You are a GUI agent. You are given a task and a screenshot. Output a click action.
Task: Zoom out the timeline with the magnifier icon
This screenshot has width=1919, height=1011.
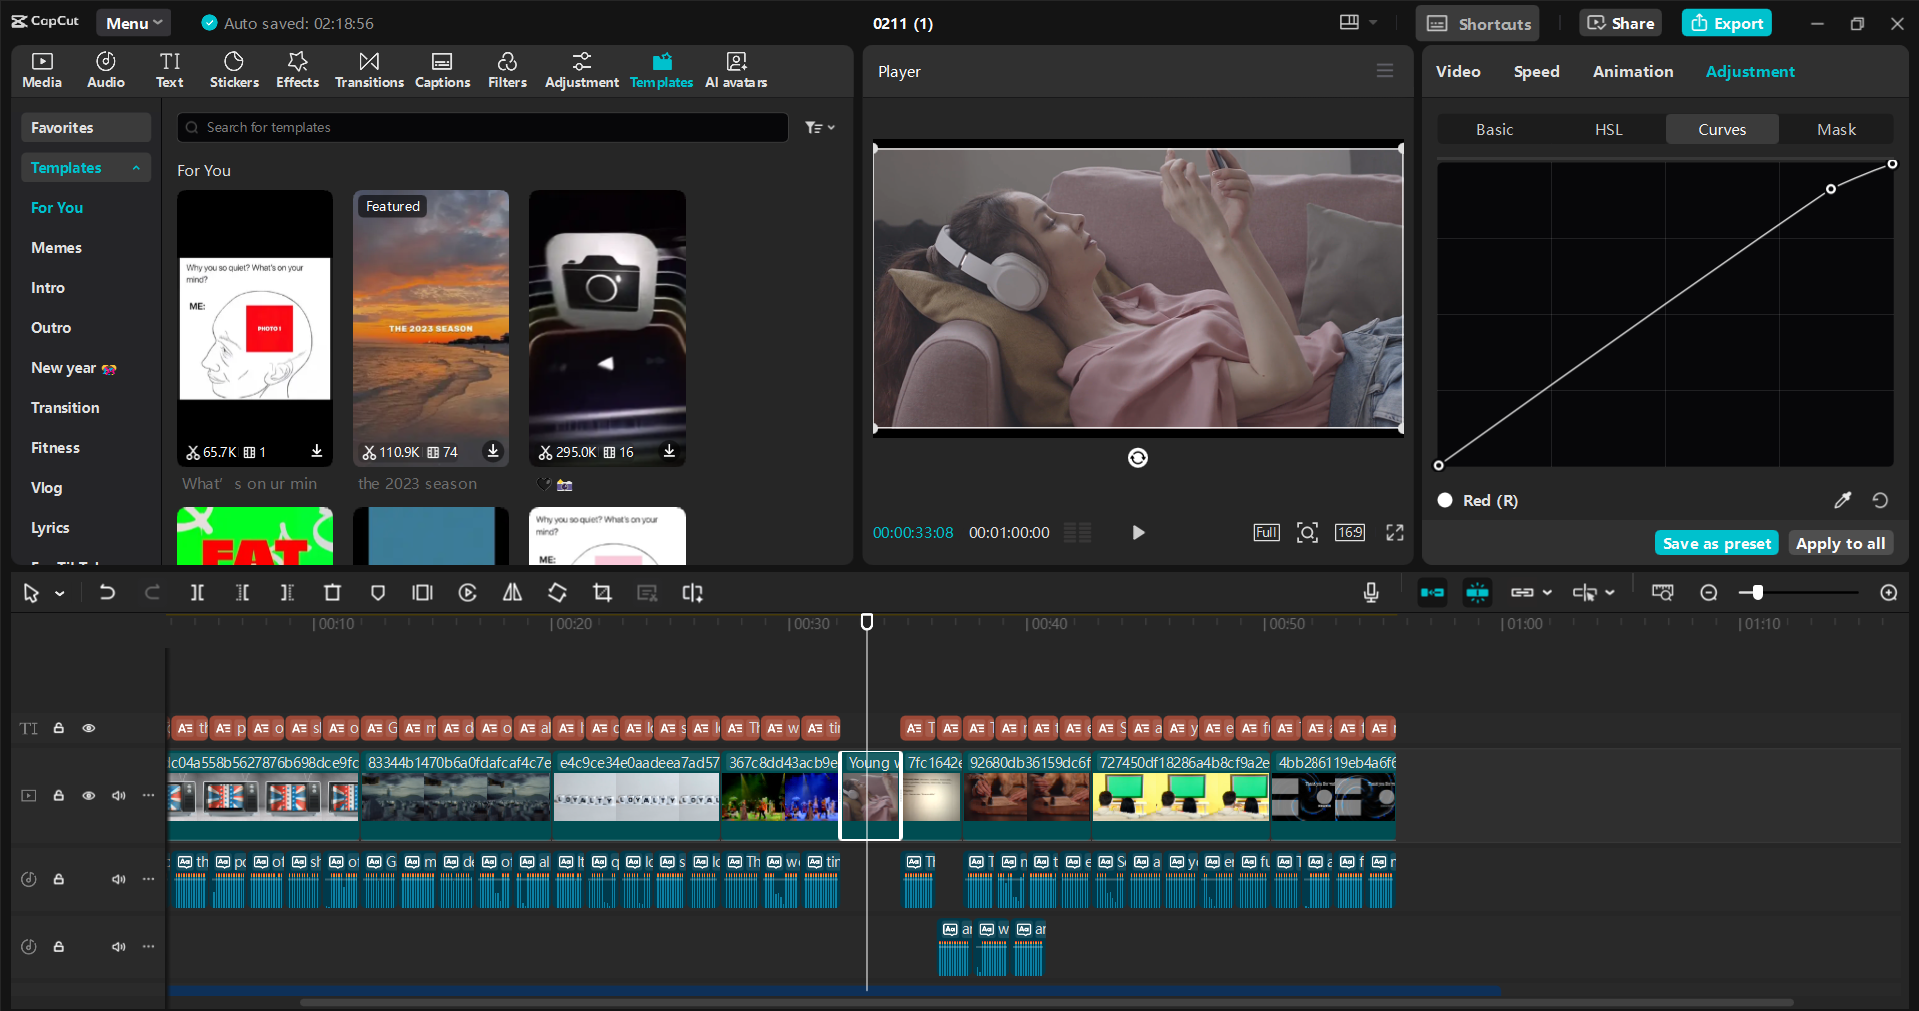pos(1708,592)
